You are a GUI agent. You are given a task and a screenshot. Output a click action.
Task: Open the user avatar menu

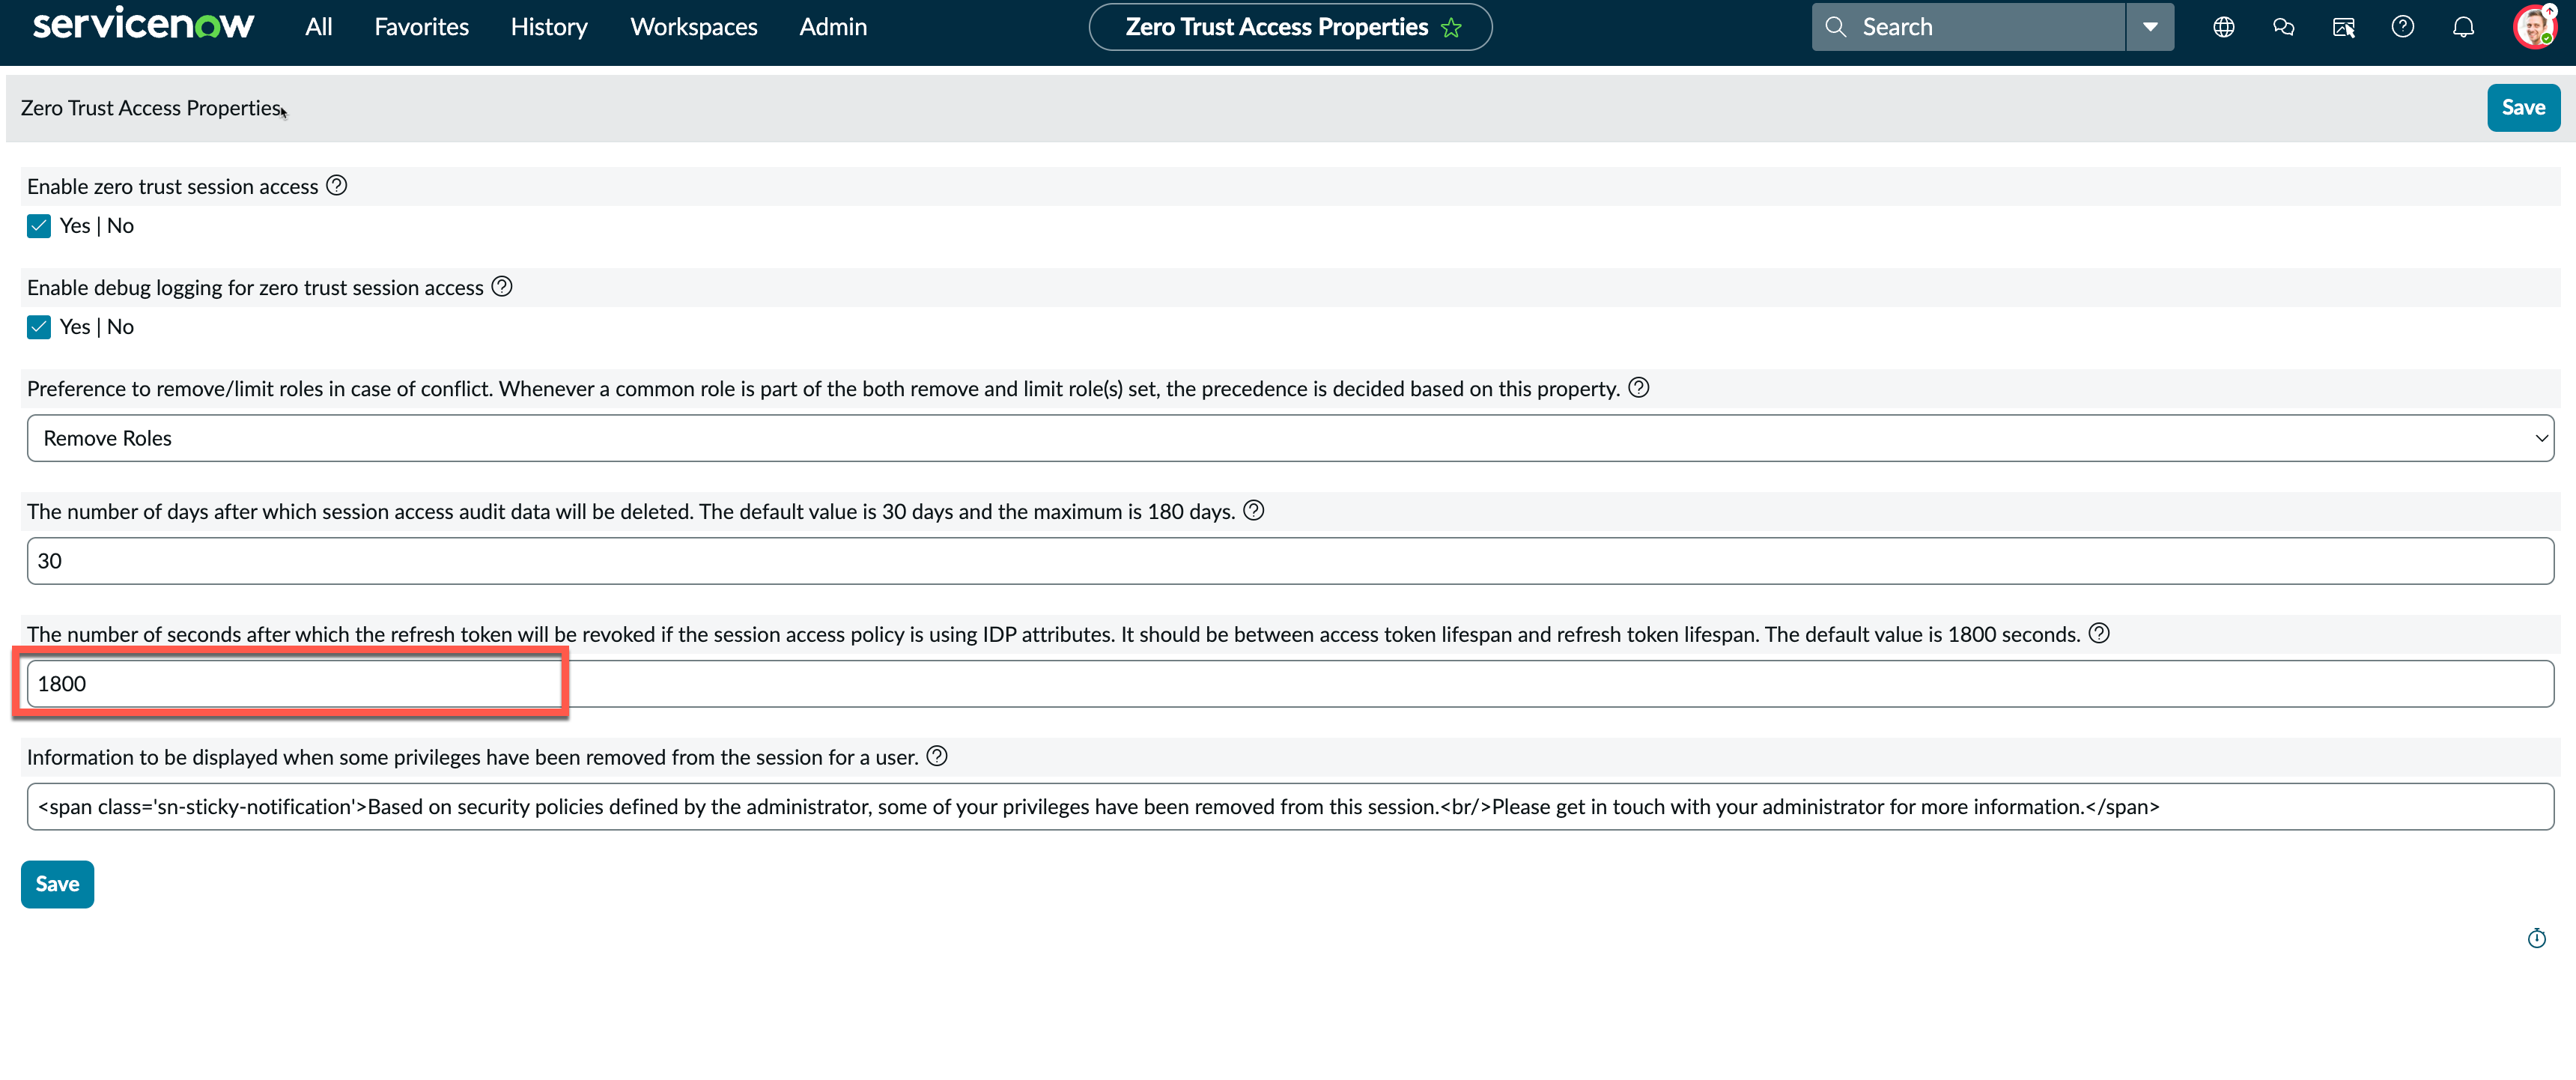[x=2534, y=27]
